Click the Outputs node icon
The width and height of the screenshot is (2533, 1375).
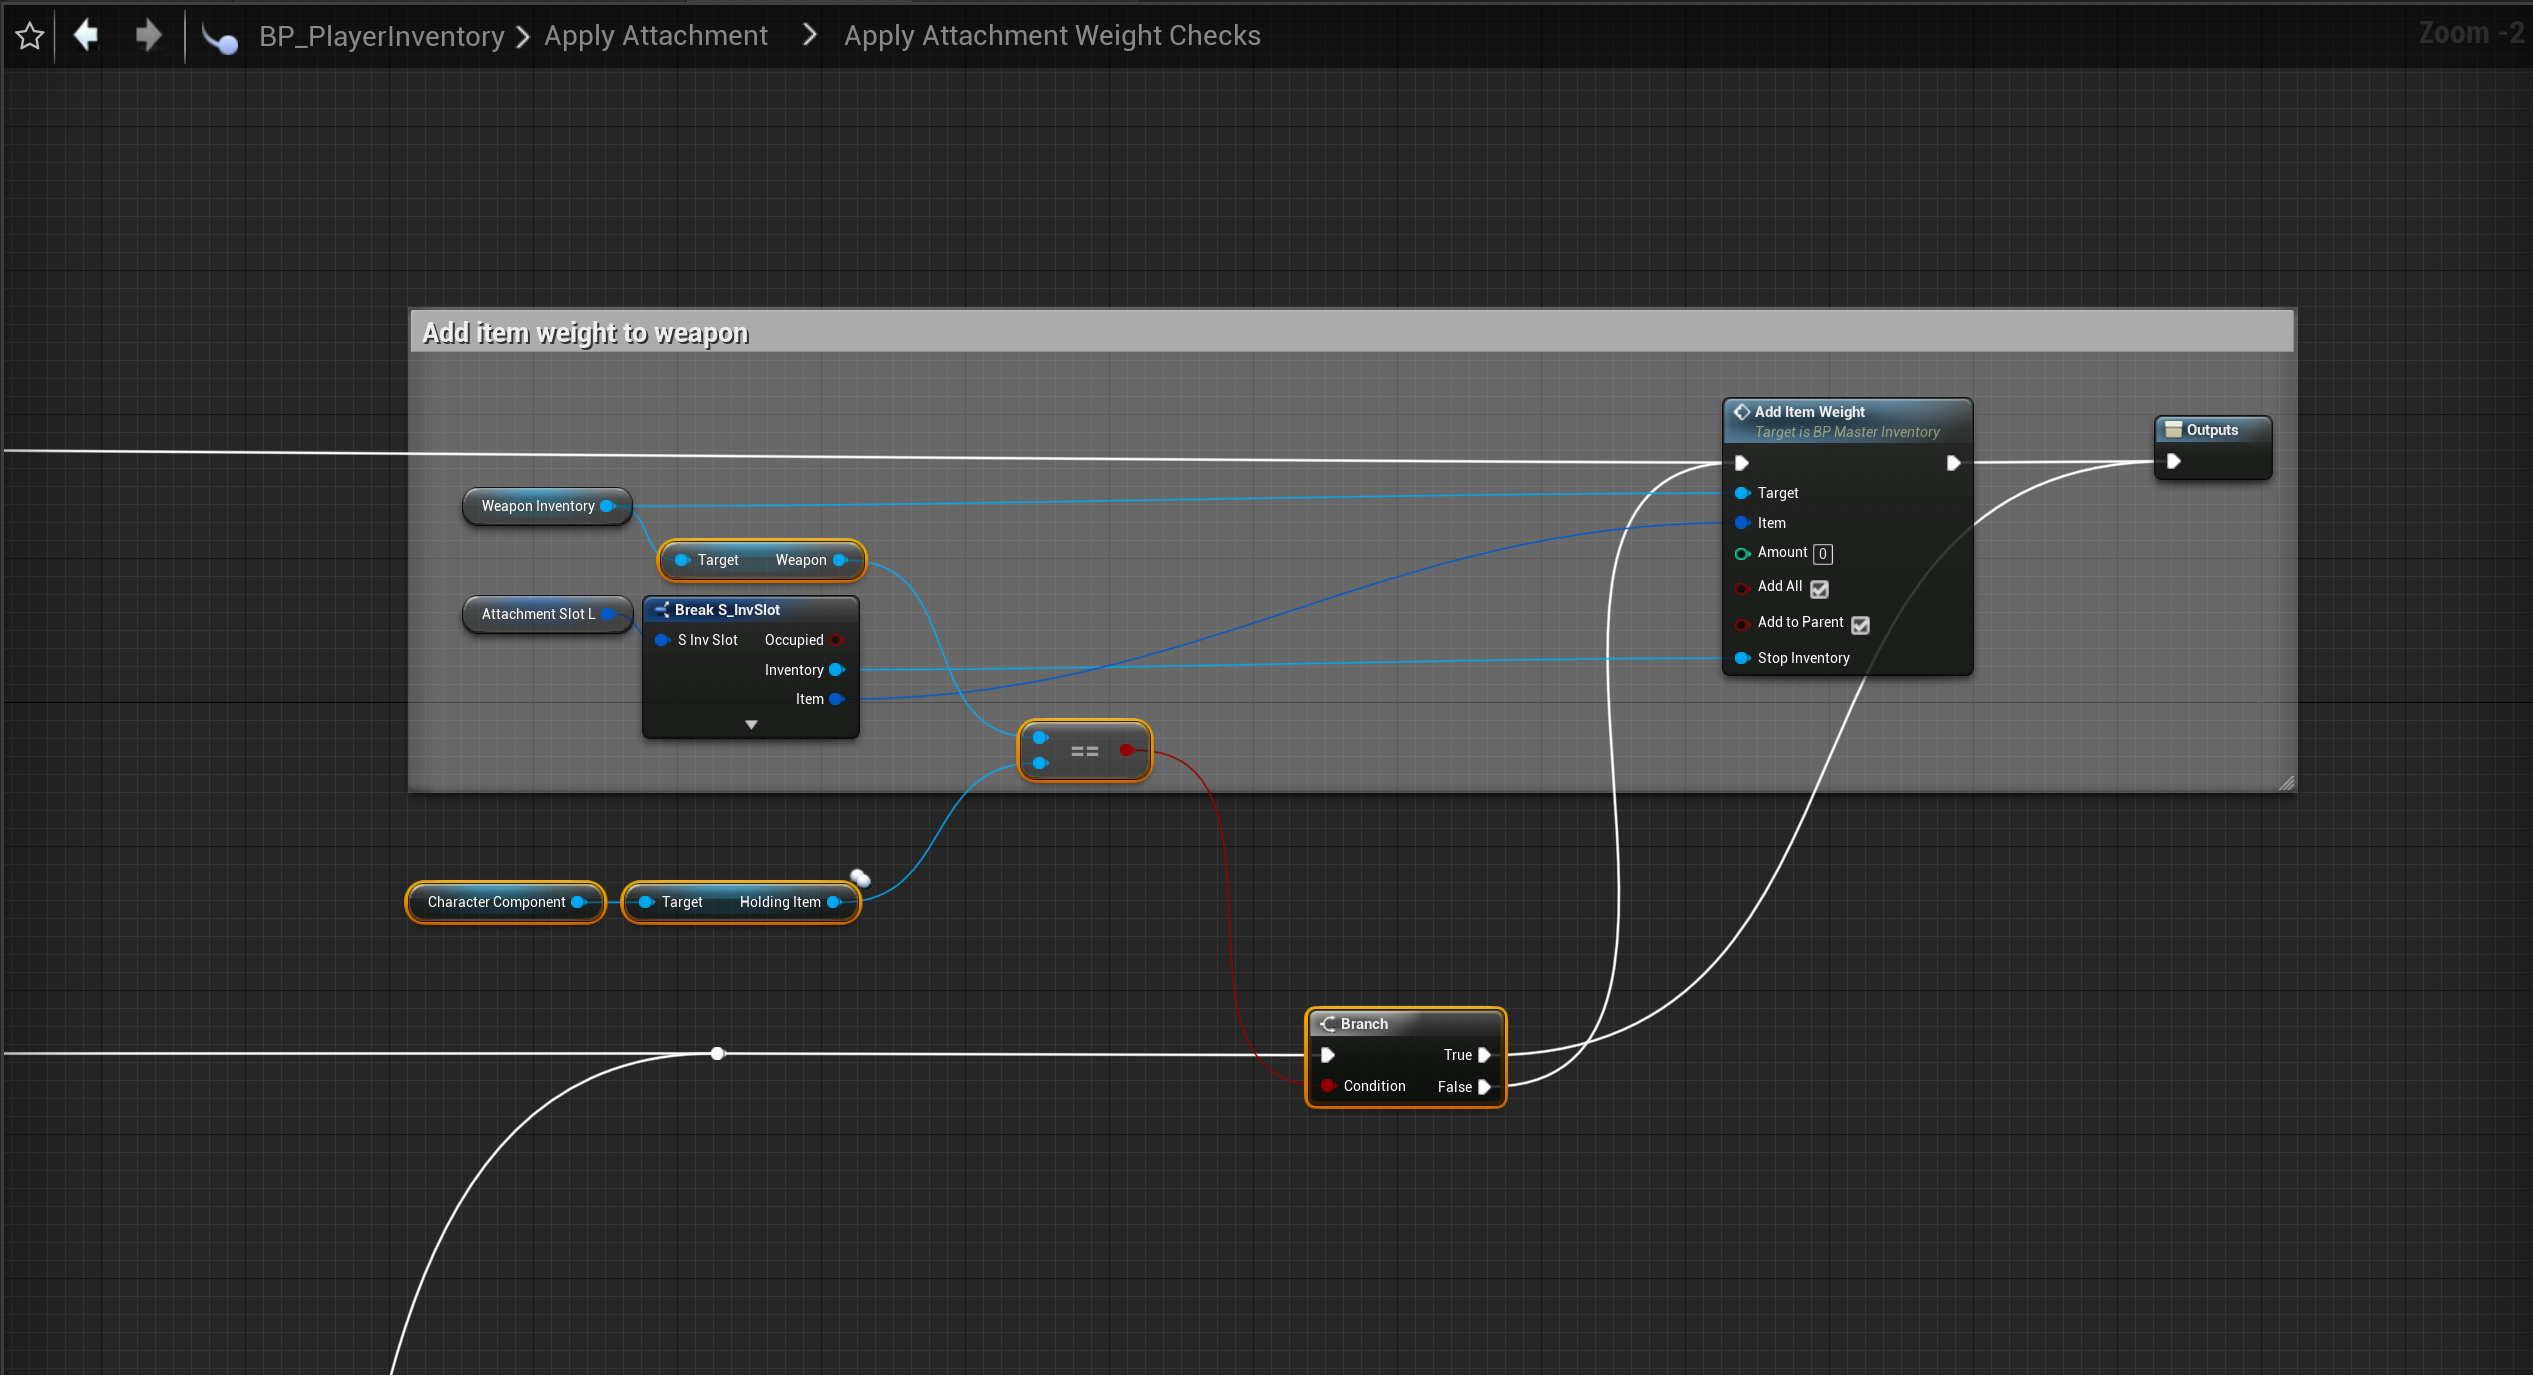pos(2172,430)
